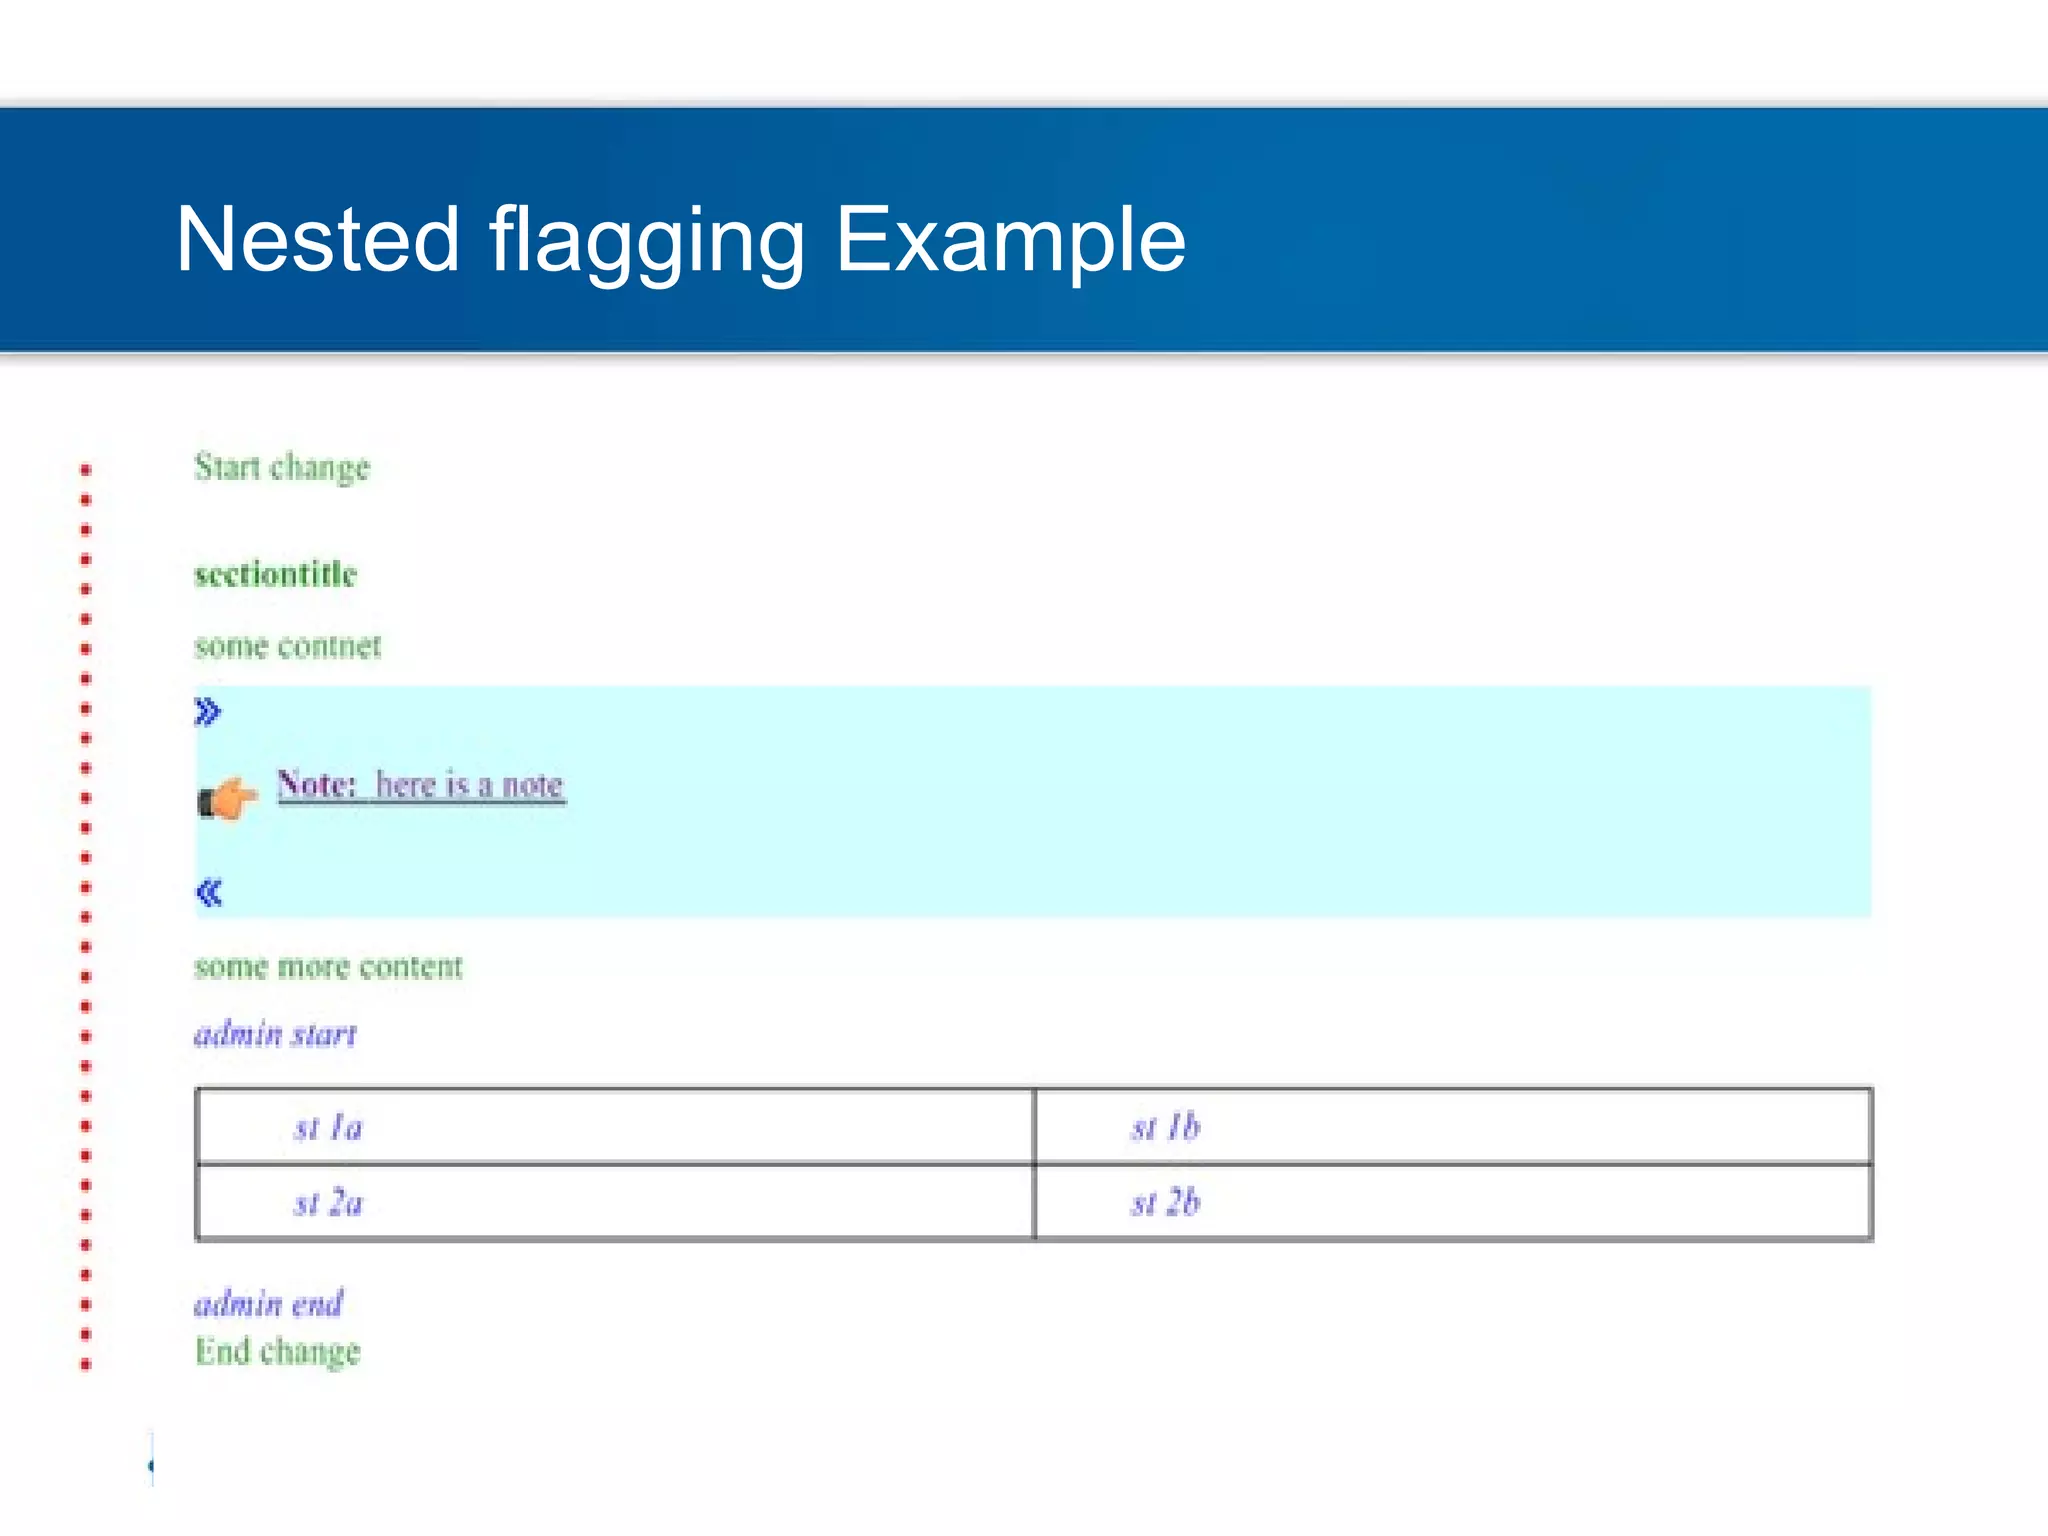Click the double right chevron start flag
Viewport: 2048px width, 1536px height.
click(x=208, y=712)
